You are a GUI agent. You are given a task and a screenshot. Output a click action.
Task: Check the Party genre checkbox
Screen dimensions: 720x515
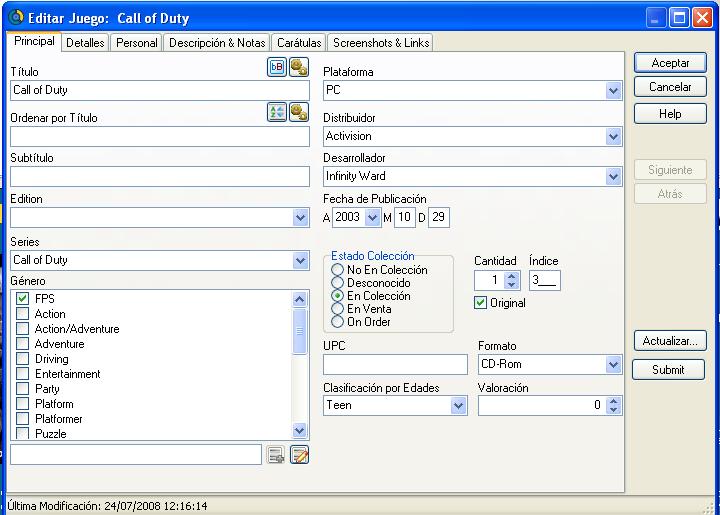pyautogui.click(x=22, y=389)
